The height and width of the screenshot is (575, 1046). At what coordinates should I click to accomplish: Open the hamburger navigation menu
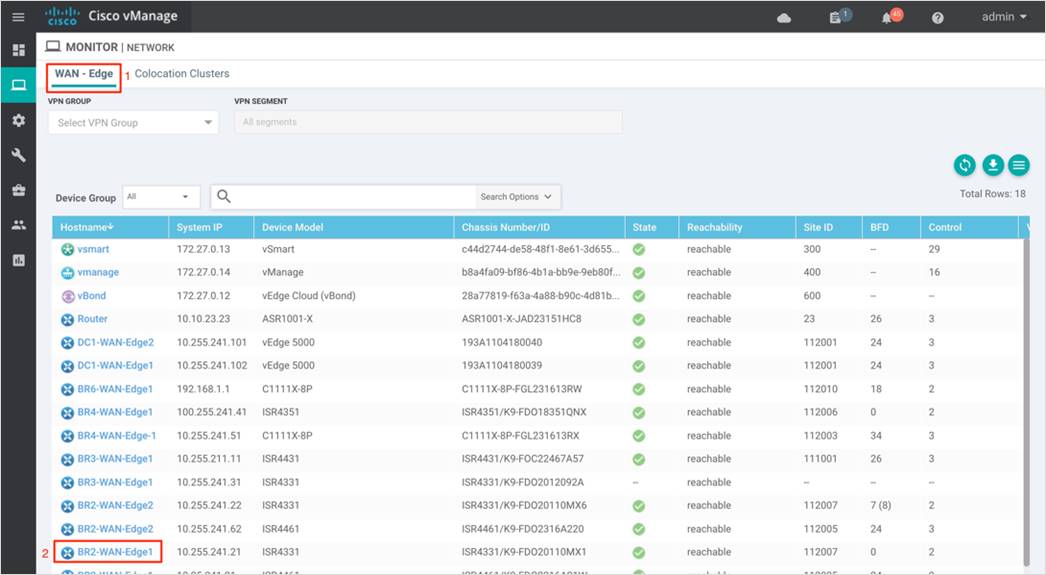point(18,17)
